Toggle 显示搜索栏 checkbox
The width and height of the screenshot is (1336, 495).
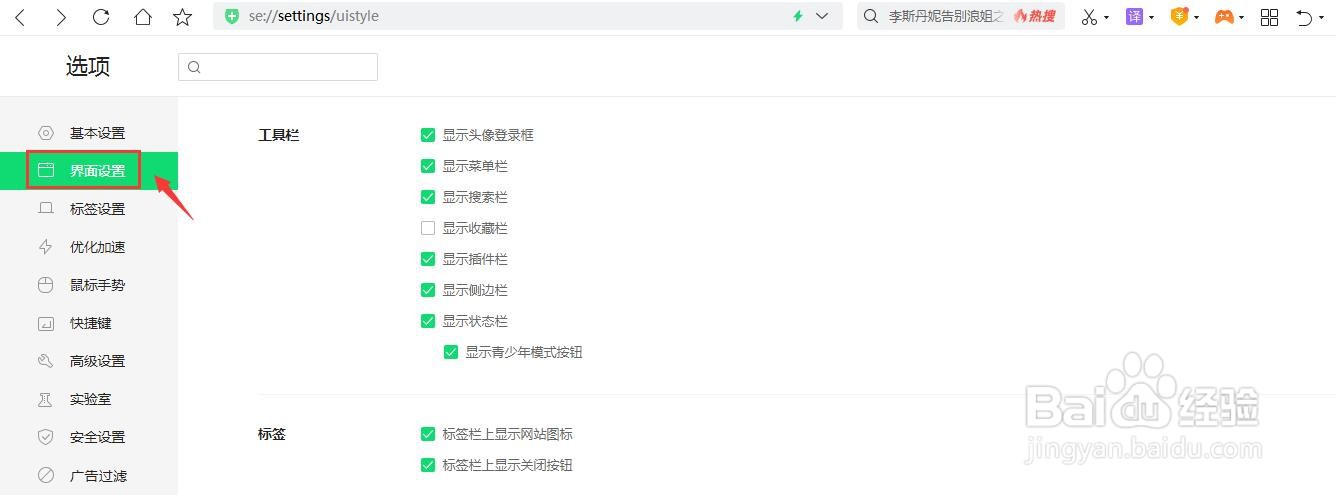click(428, 197)
